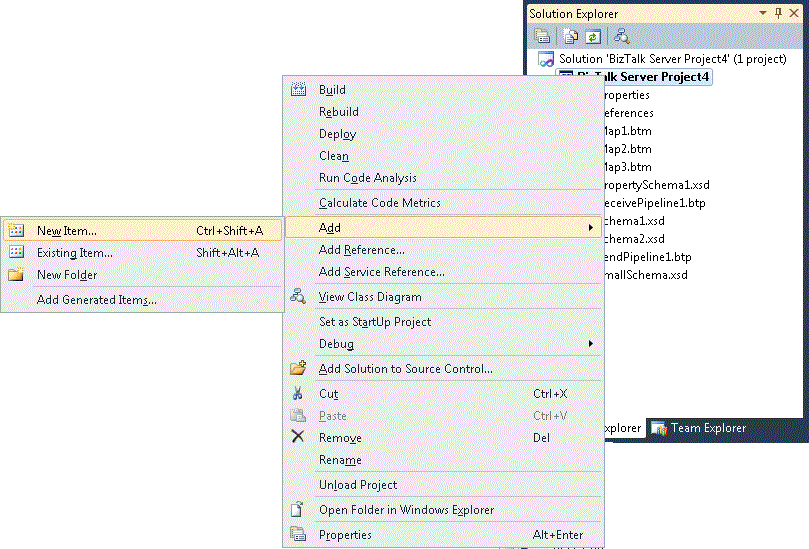Click Add Solution to Source Control icon
Screen dimensions: 809x549
[298, 368]
